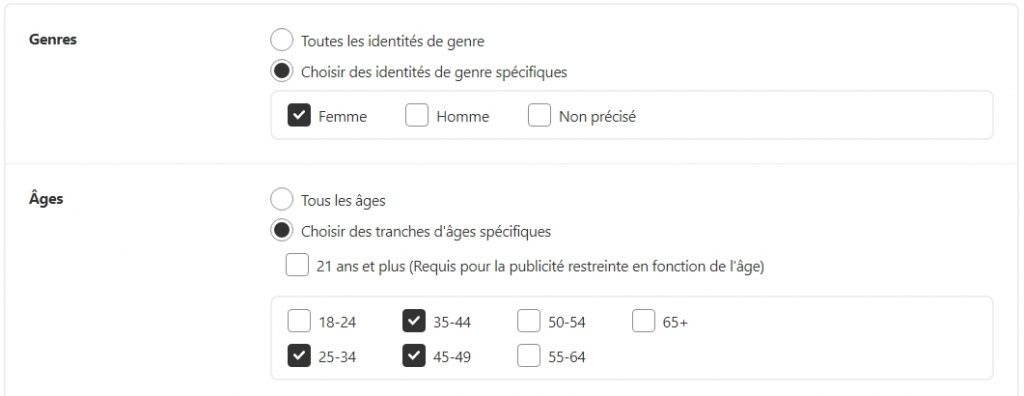This screenshot has height=396, width=1024.
Task: Click the 'Âges' section heading
Action: 46,198
